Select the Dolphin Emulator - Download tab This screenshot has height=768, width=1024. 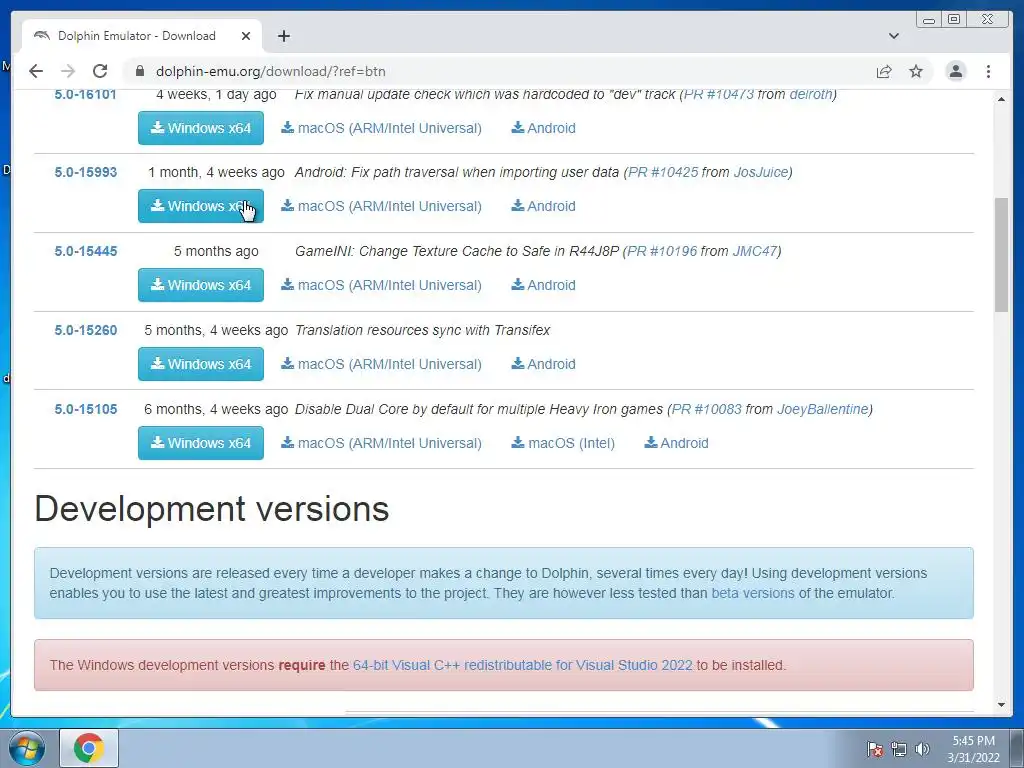(x=142, y=36)
